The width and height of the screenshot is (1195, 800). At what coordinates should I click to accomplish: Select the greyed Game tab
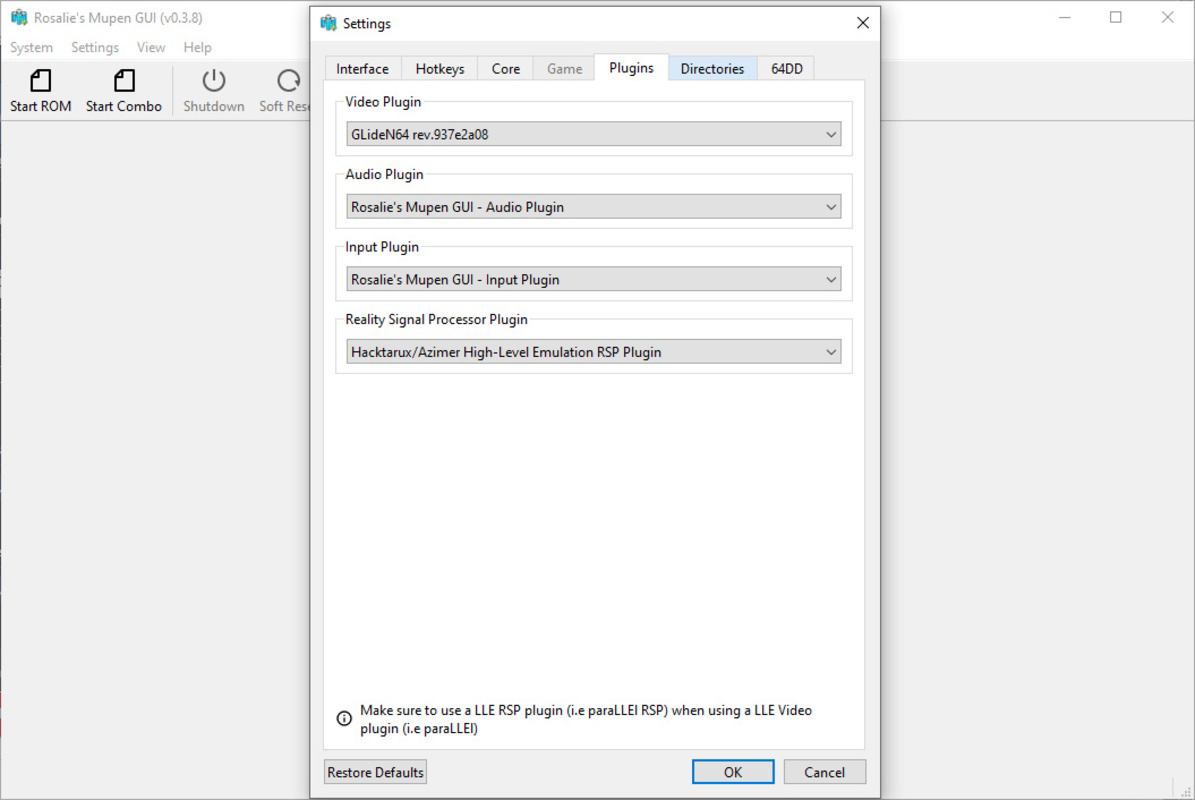click(565, 69)
